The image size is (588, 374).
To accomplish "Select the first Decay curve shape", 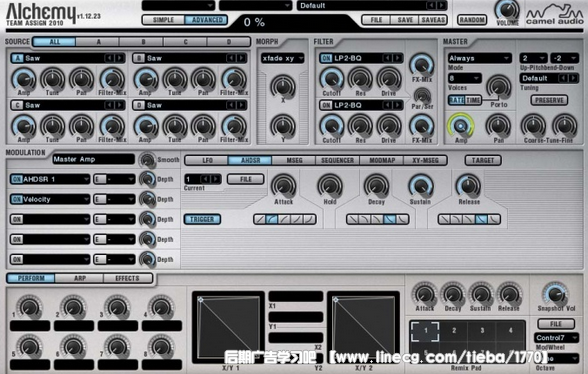I will [x=352, y=219].
